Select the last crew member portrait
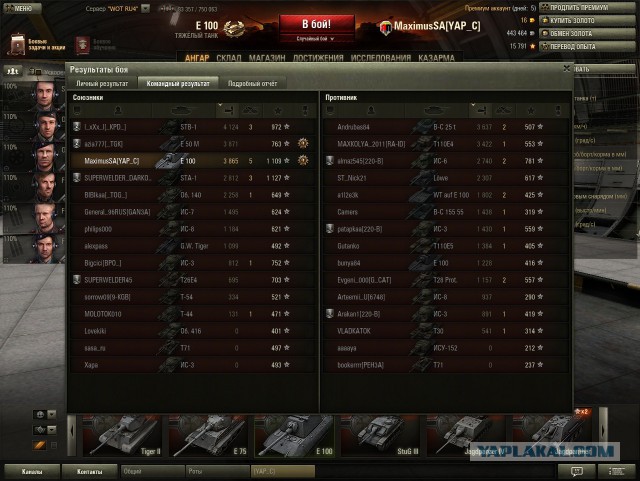Viewport: 640px width, 481px height. pos(45,248)
